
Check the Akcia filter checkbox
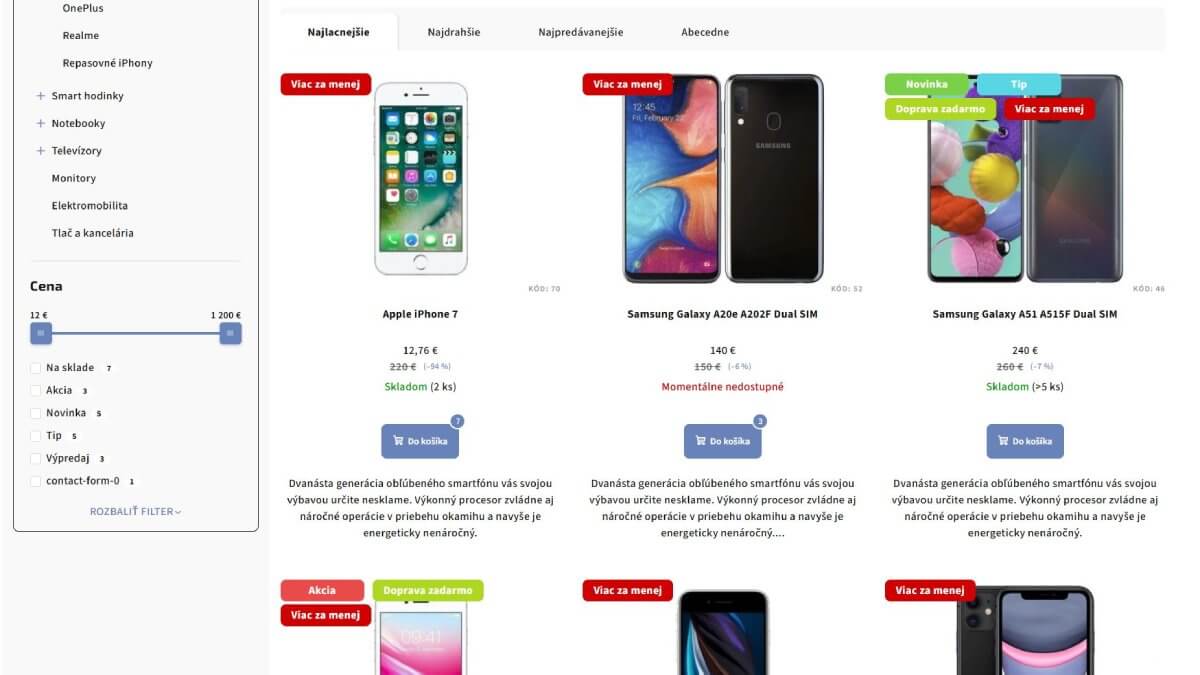36,391
